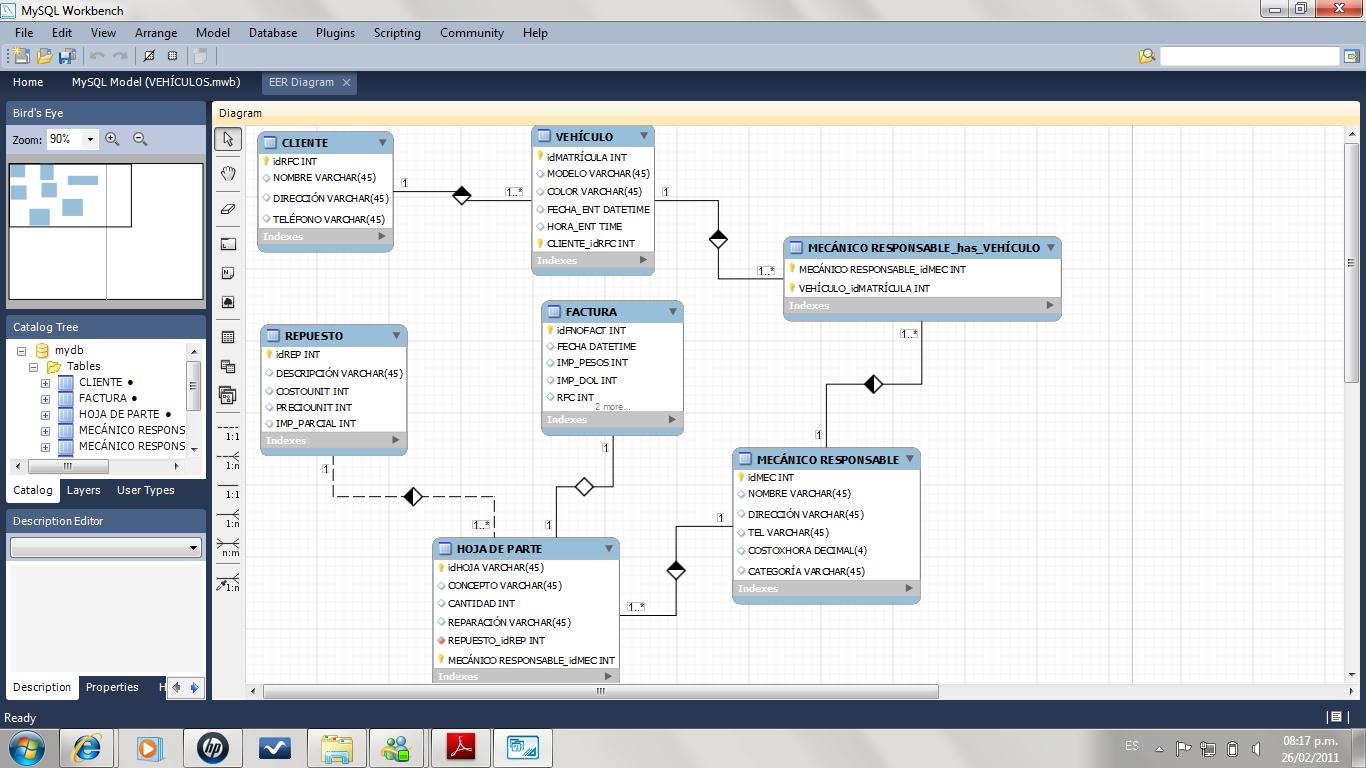Collapse the MECÁNICO RESPONSABLE_has_VEHÍCULO table
The width and height of the screenshot is (1366, 768).
click(1050, 247)
